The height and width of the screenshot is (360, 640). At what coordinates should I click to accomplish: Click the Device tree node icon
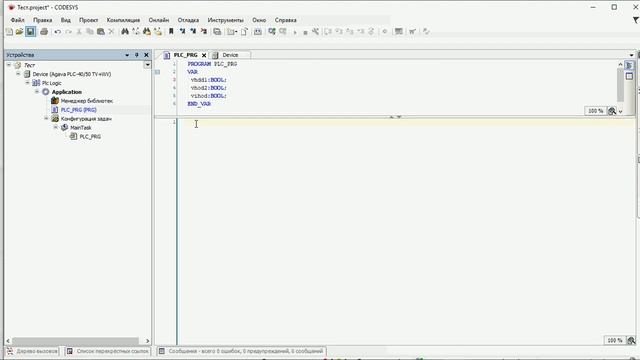[x=27, y=74]
